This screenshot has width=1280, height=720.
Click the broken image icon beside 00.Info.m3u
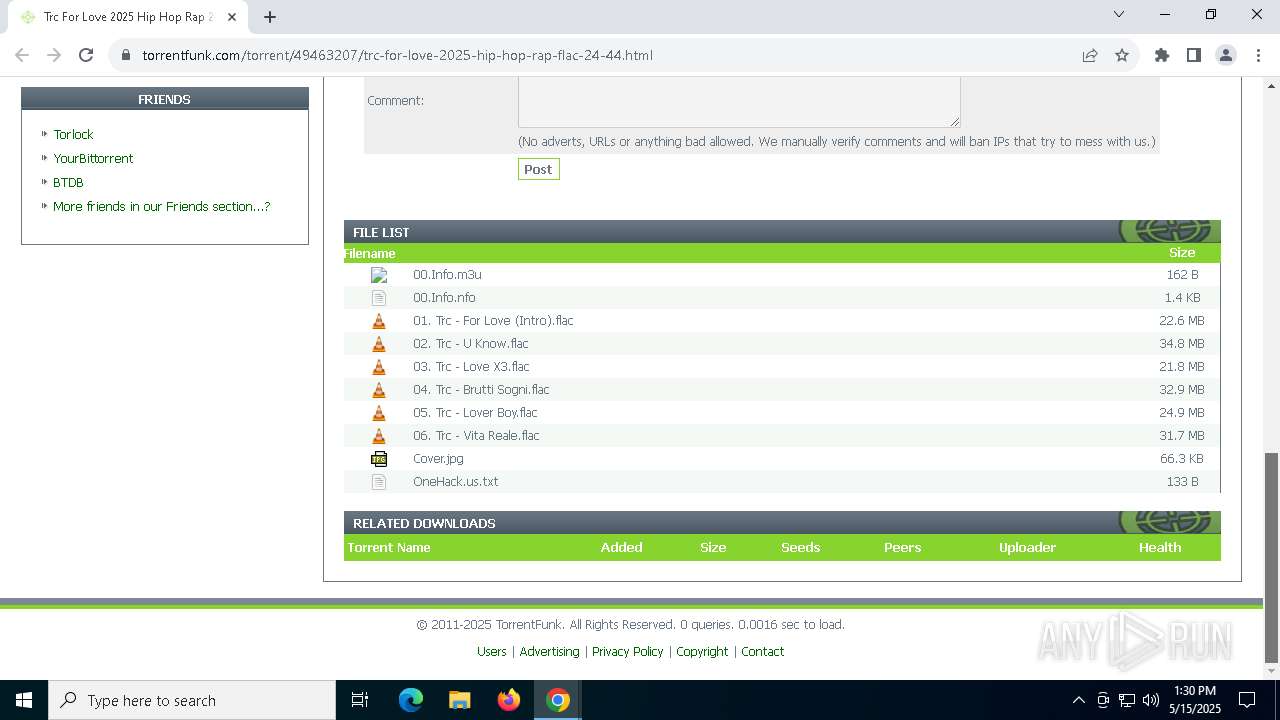pos(379,275)
